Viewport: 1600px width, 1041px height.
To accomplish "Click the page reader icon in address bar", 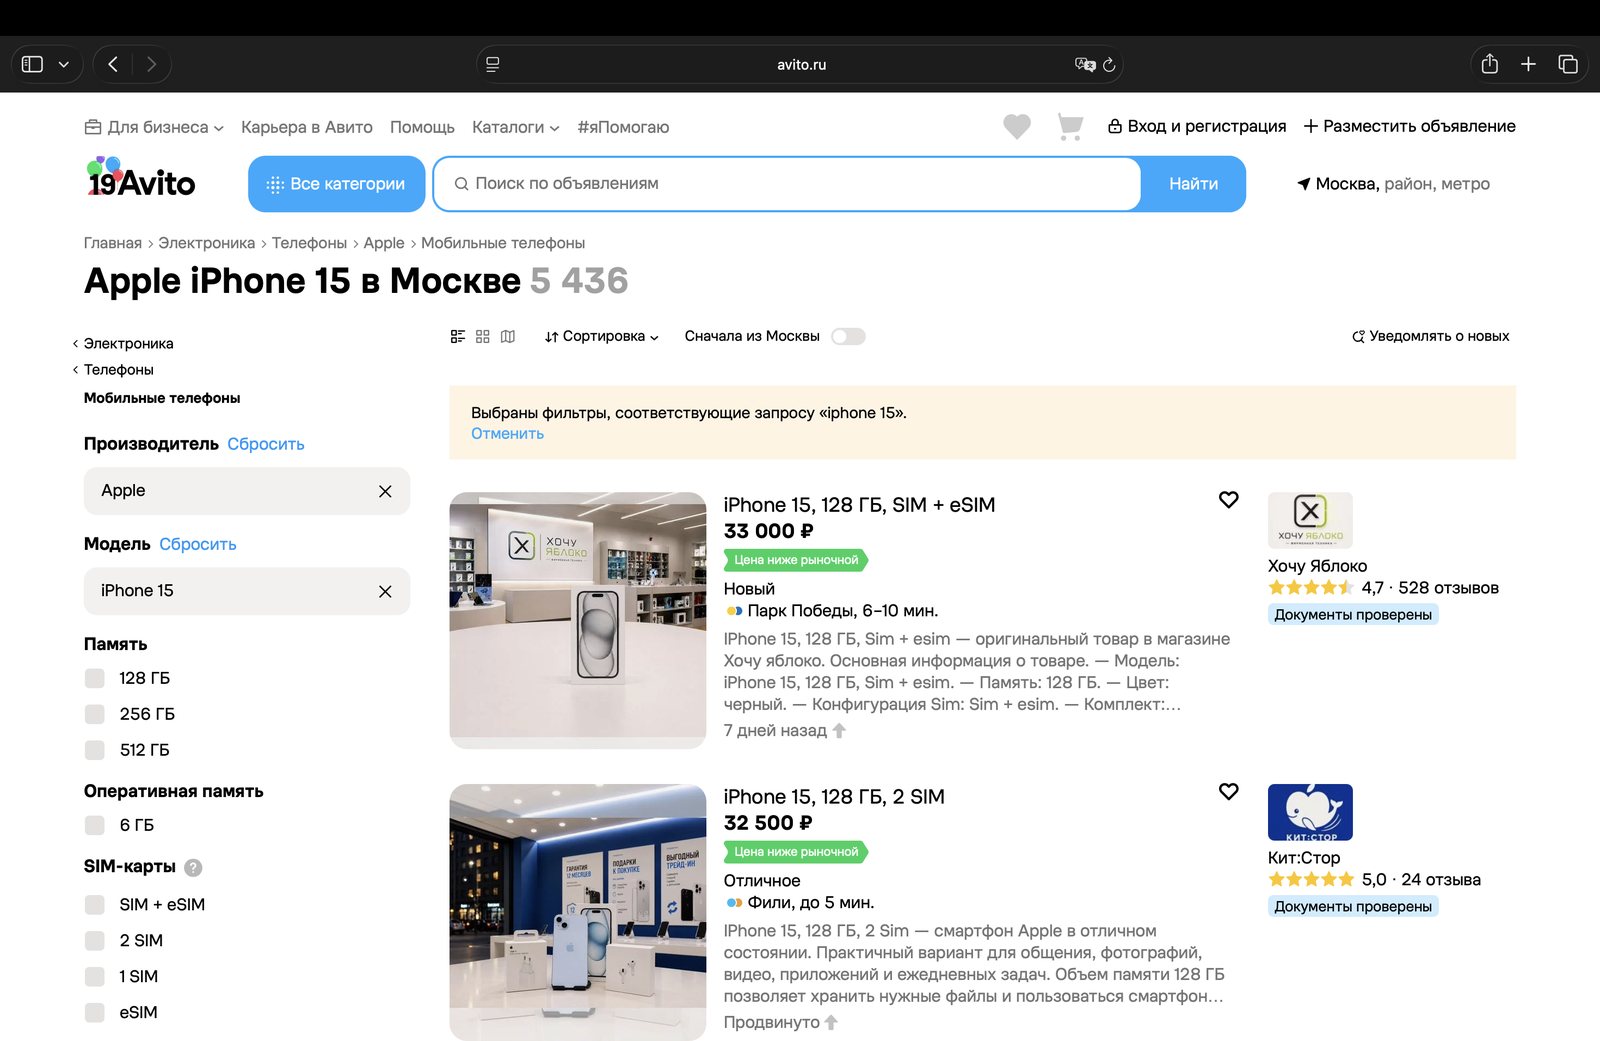I will coord(492,64).
